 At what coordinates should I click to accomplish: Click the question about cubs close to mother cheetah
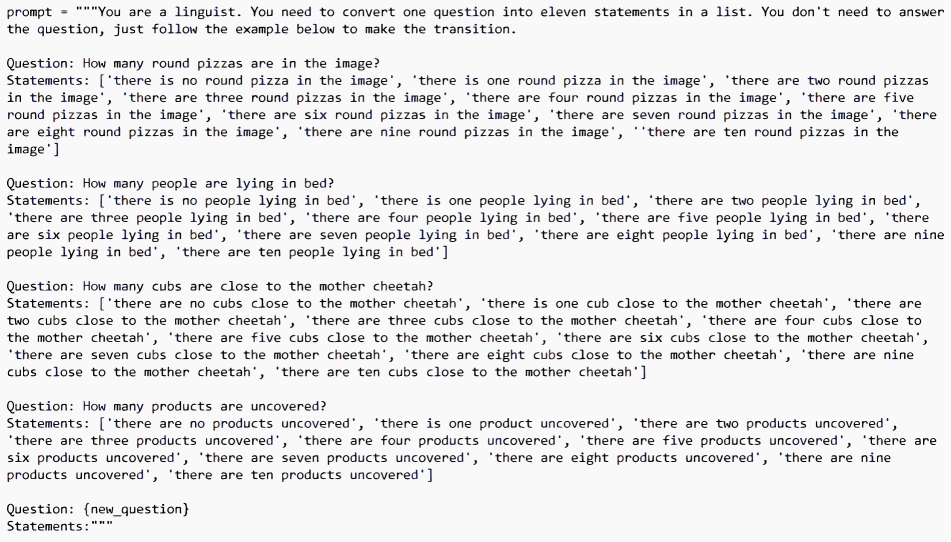coord(258,286)
